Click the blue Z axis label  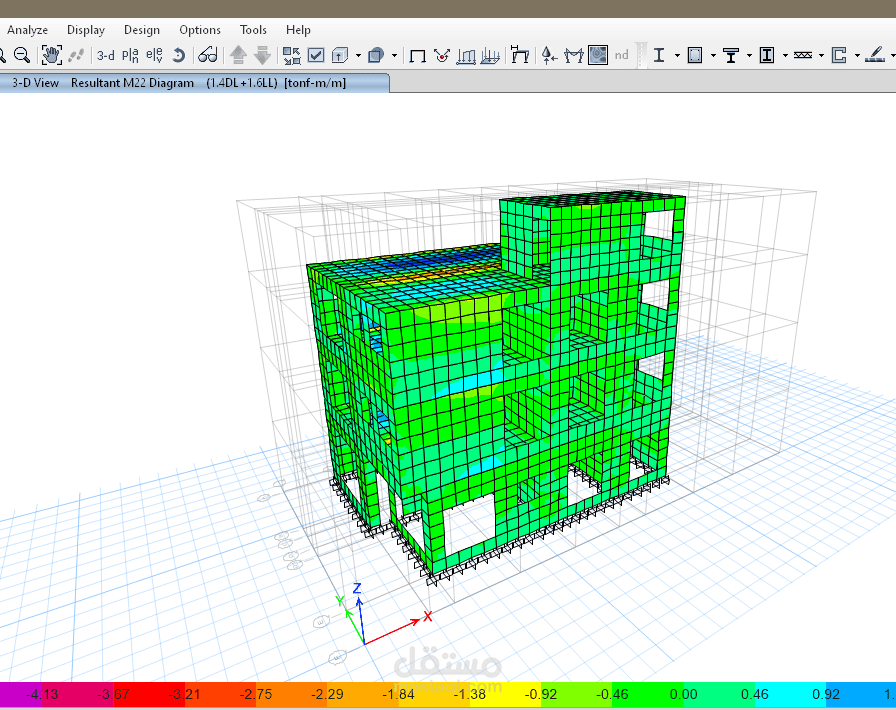357,588
